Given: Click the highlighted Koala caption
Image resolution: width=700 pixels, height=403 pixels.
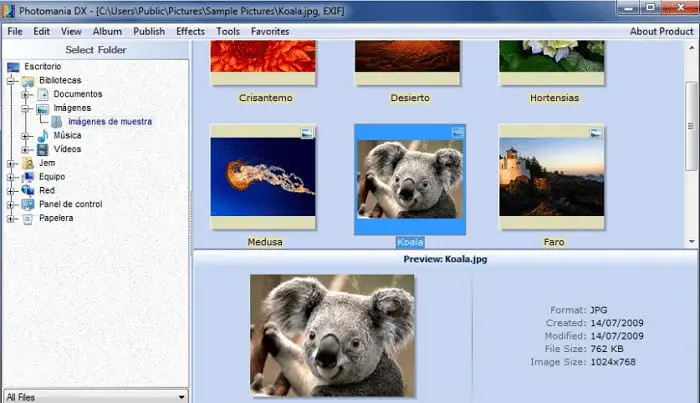Looking at the screenshot, I should click(410, 242).
